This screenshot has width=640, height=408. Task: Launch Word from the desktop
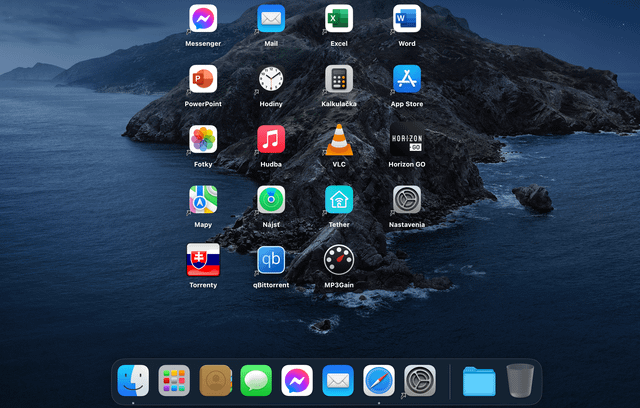click(x=407, y=18)
